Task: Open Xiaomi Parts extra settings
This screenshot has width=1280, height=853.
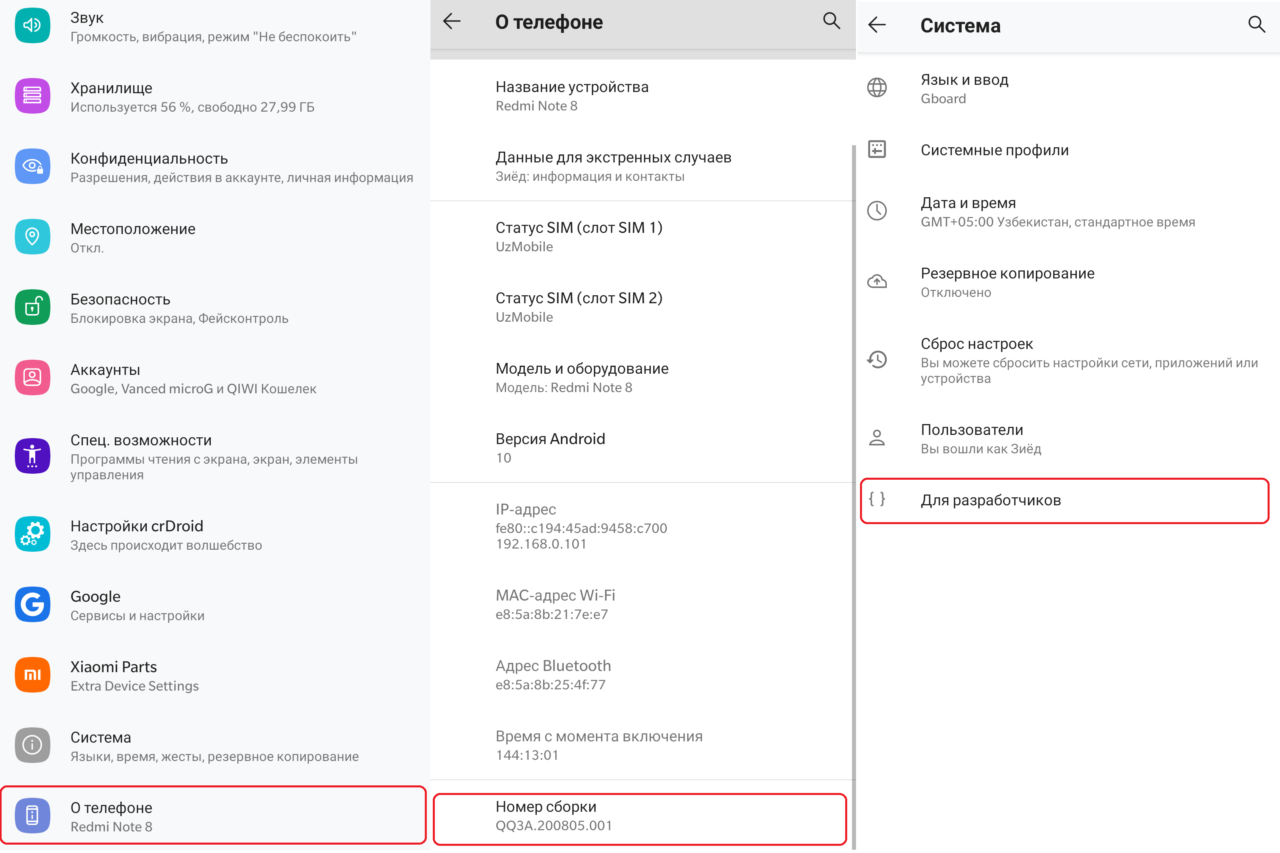Action: click(x=215, y=675)
